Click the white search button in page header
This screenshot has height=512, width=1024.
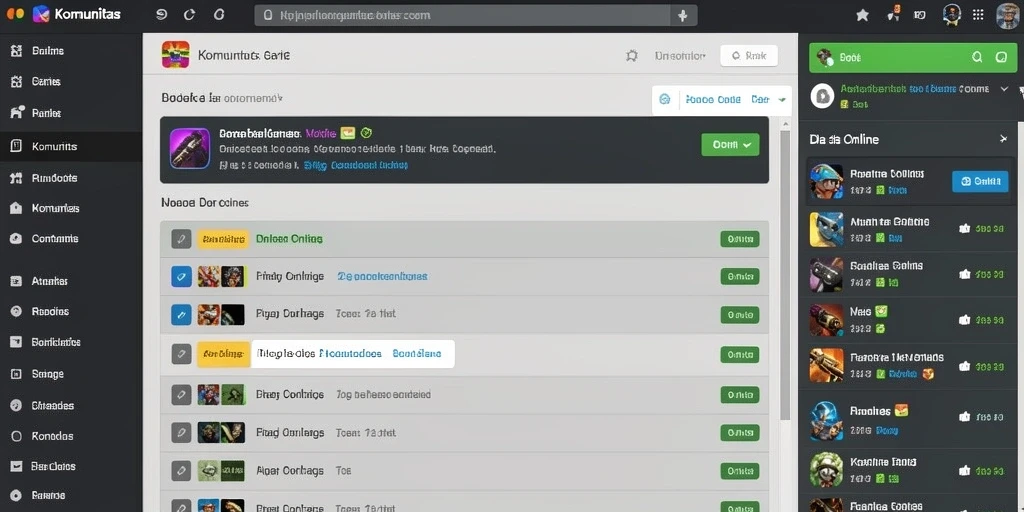tap(748, 56)
